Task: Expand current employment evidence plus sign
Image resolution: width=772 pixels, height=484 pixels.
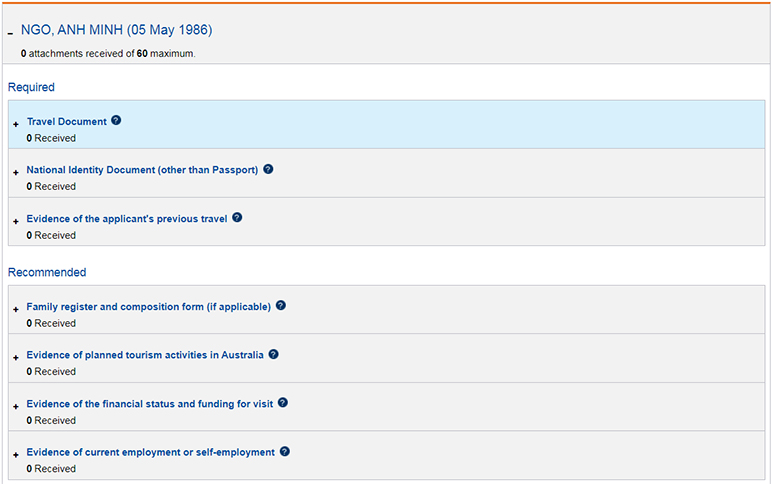Action: 16,454
